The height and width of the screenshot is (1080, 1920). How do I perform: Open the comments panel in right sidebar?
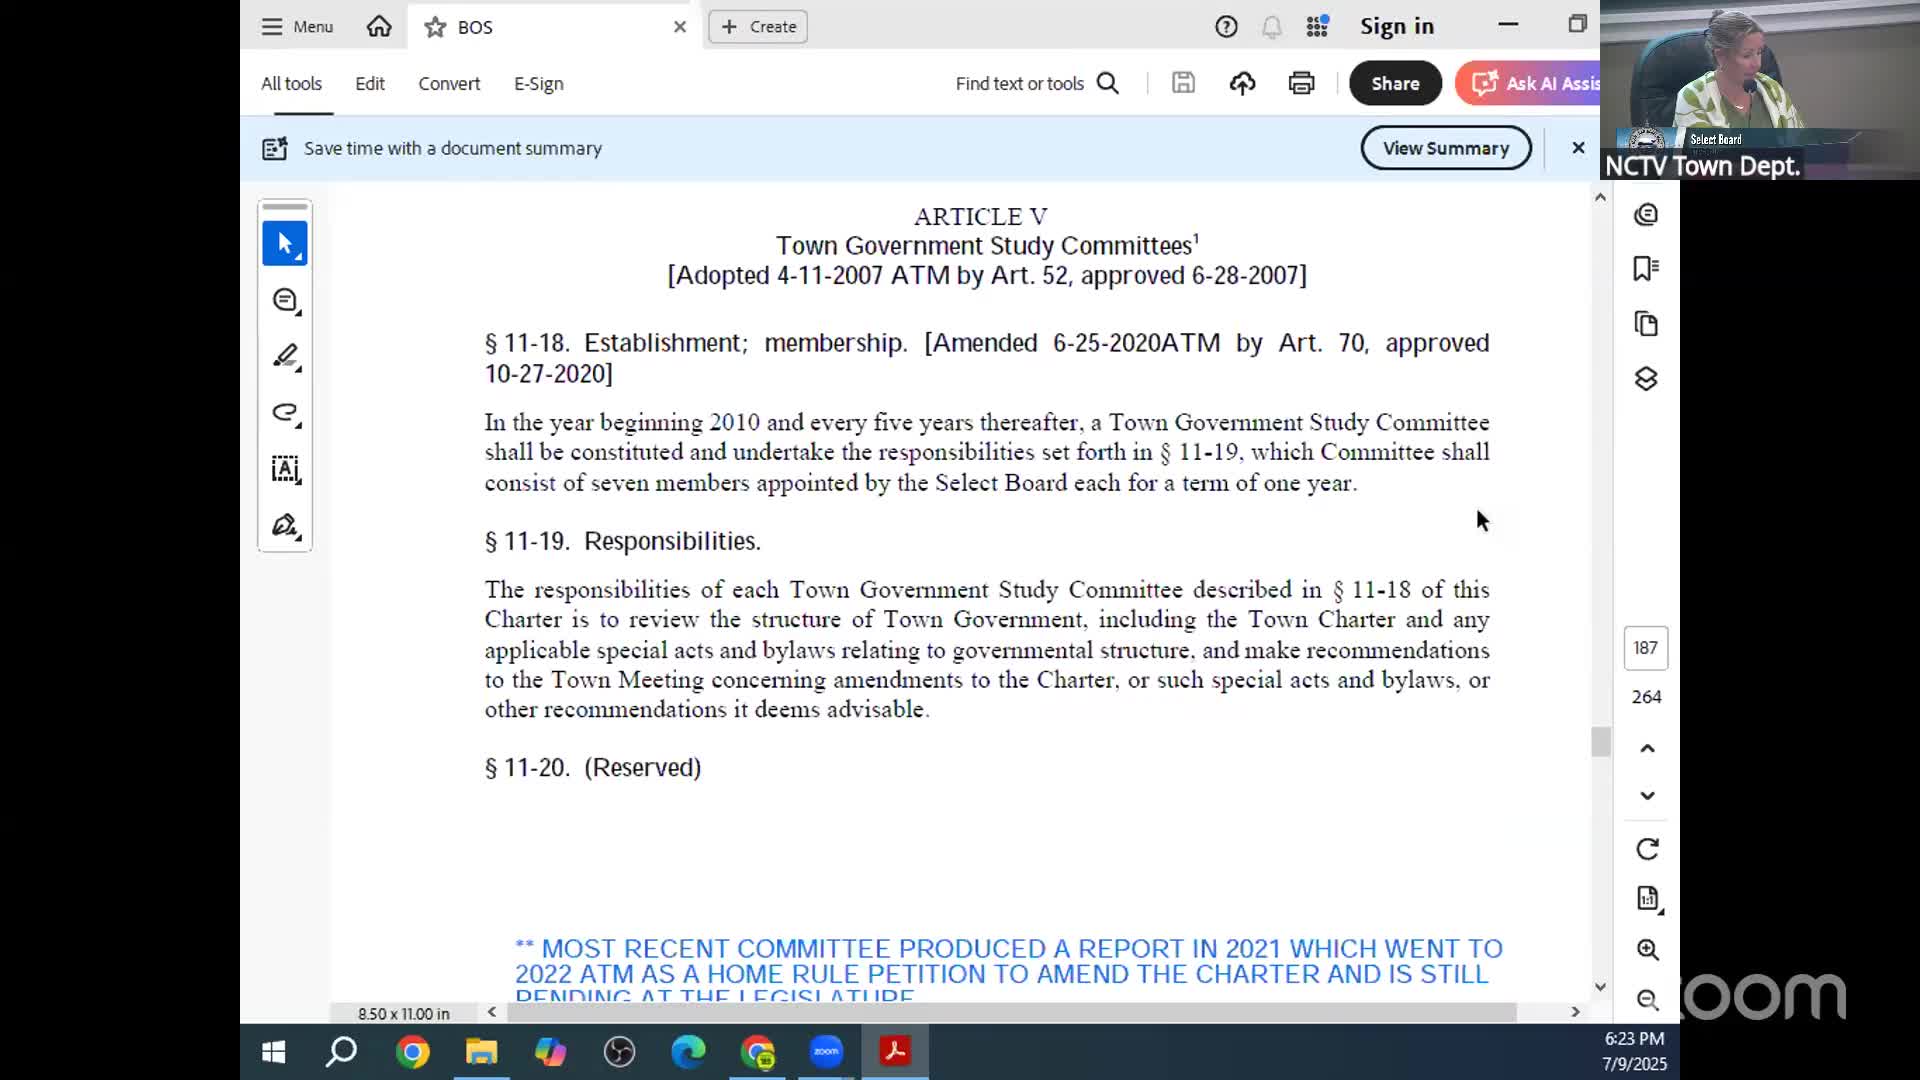[1646, 215]
